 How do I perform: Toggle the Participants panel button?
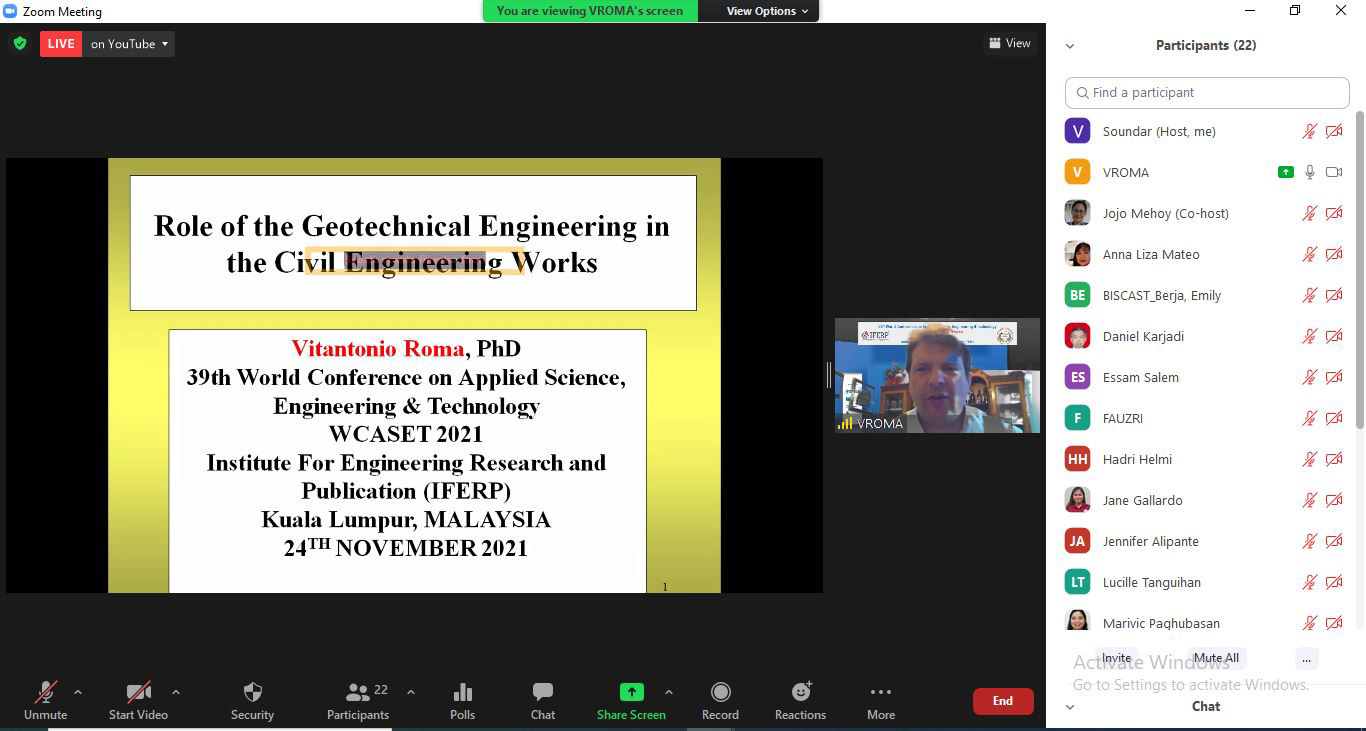(358, 700)
